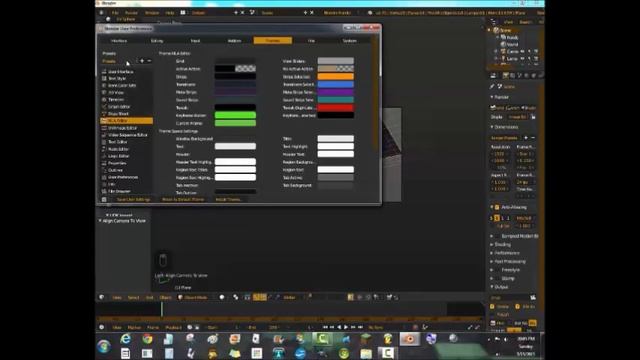The image size is (640, 360).
Task: Add a new theme preset with plus icon
Action: click(142, 61)
